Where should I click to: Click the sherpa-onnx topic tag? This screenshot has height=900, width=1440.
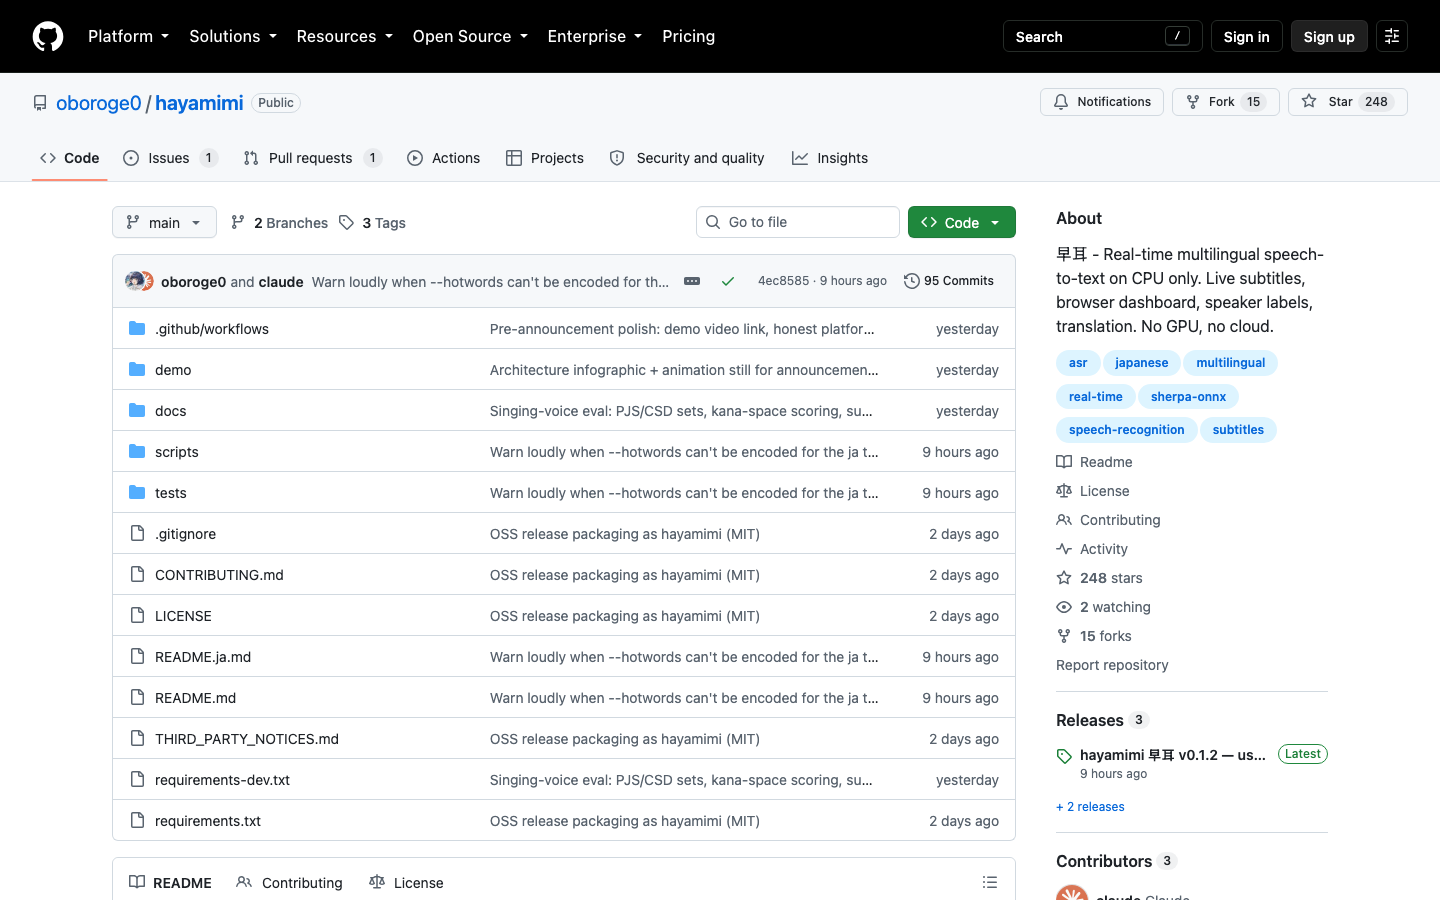(x=1188, y=396)
